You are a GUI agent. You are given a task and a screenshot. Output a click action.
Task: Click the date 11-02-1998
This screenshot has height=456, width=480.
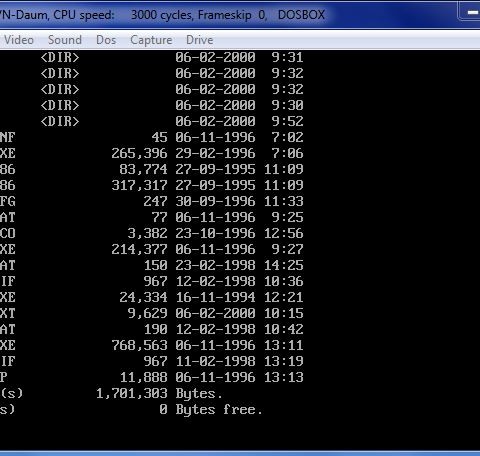(215, 361)
